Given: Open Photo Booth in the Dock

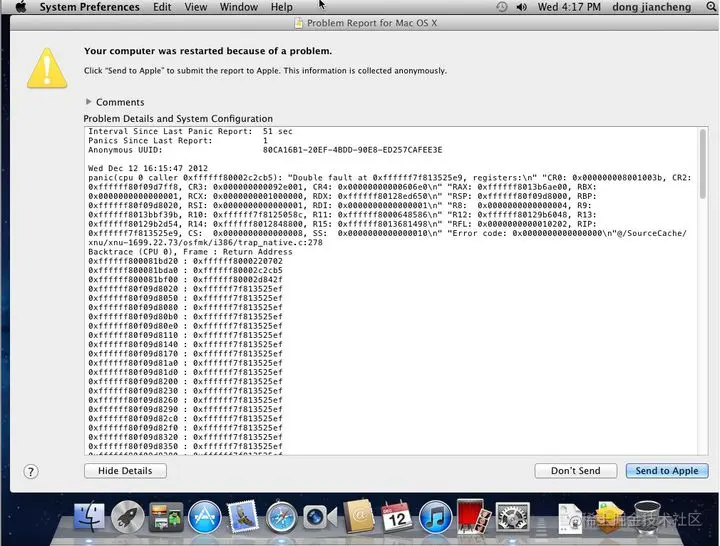Looking at the screenshot, I should (x=473, y=517).
